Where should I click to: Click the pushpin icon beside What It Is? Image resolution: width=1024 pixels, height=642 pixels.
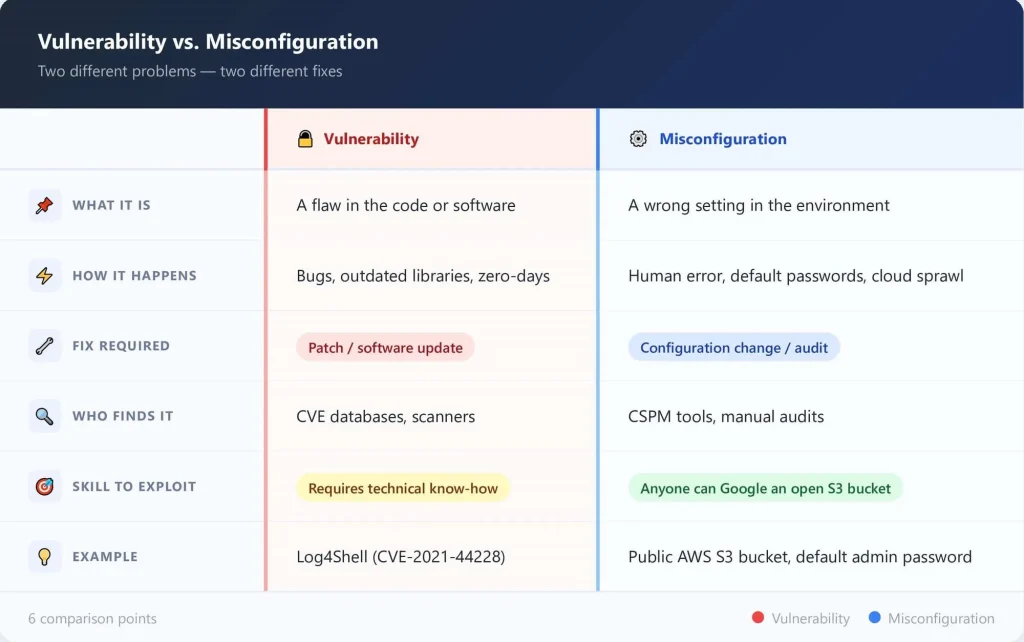(44, 205)
